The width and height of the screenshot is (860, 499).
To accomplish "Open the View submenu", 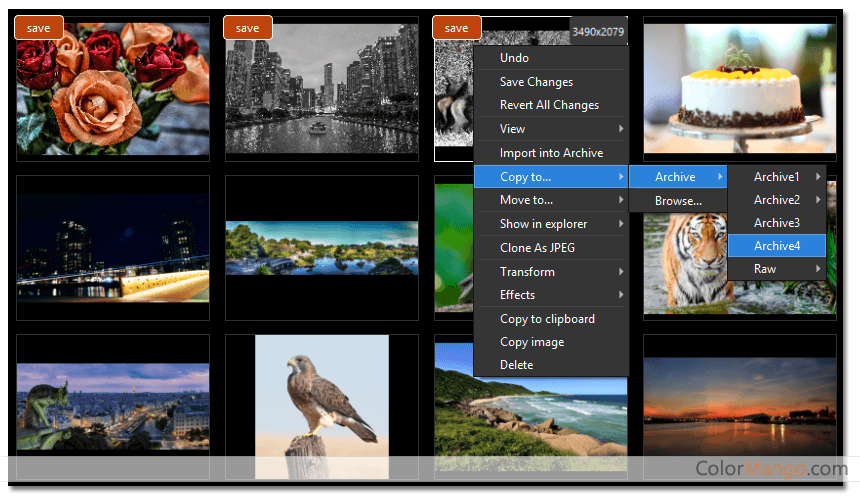I will [551, 129].
